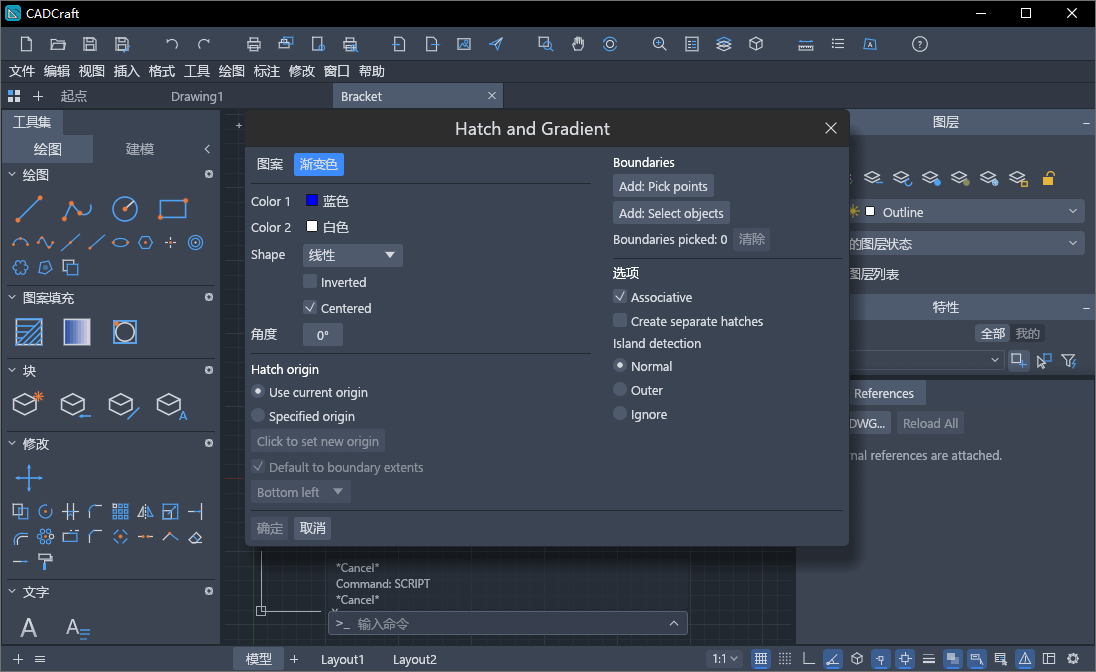Switch to the 图案 tab in dialog
This screenshot has height=672, width=1096.
pyautogui.click(x=270, y=164)
